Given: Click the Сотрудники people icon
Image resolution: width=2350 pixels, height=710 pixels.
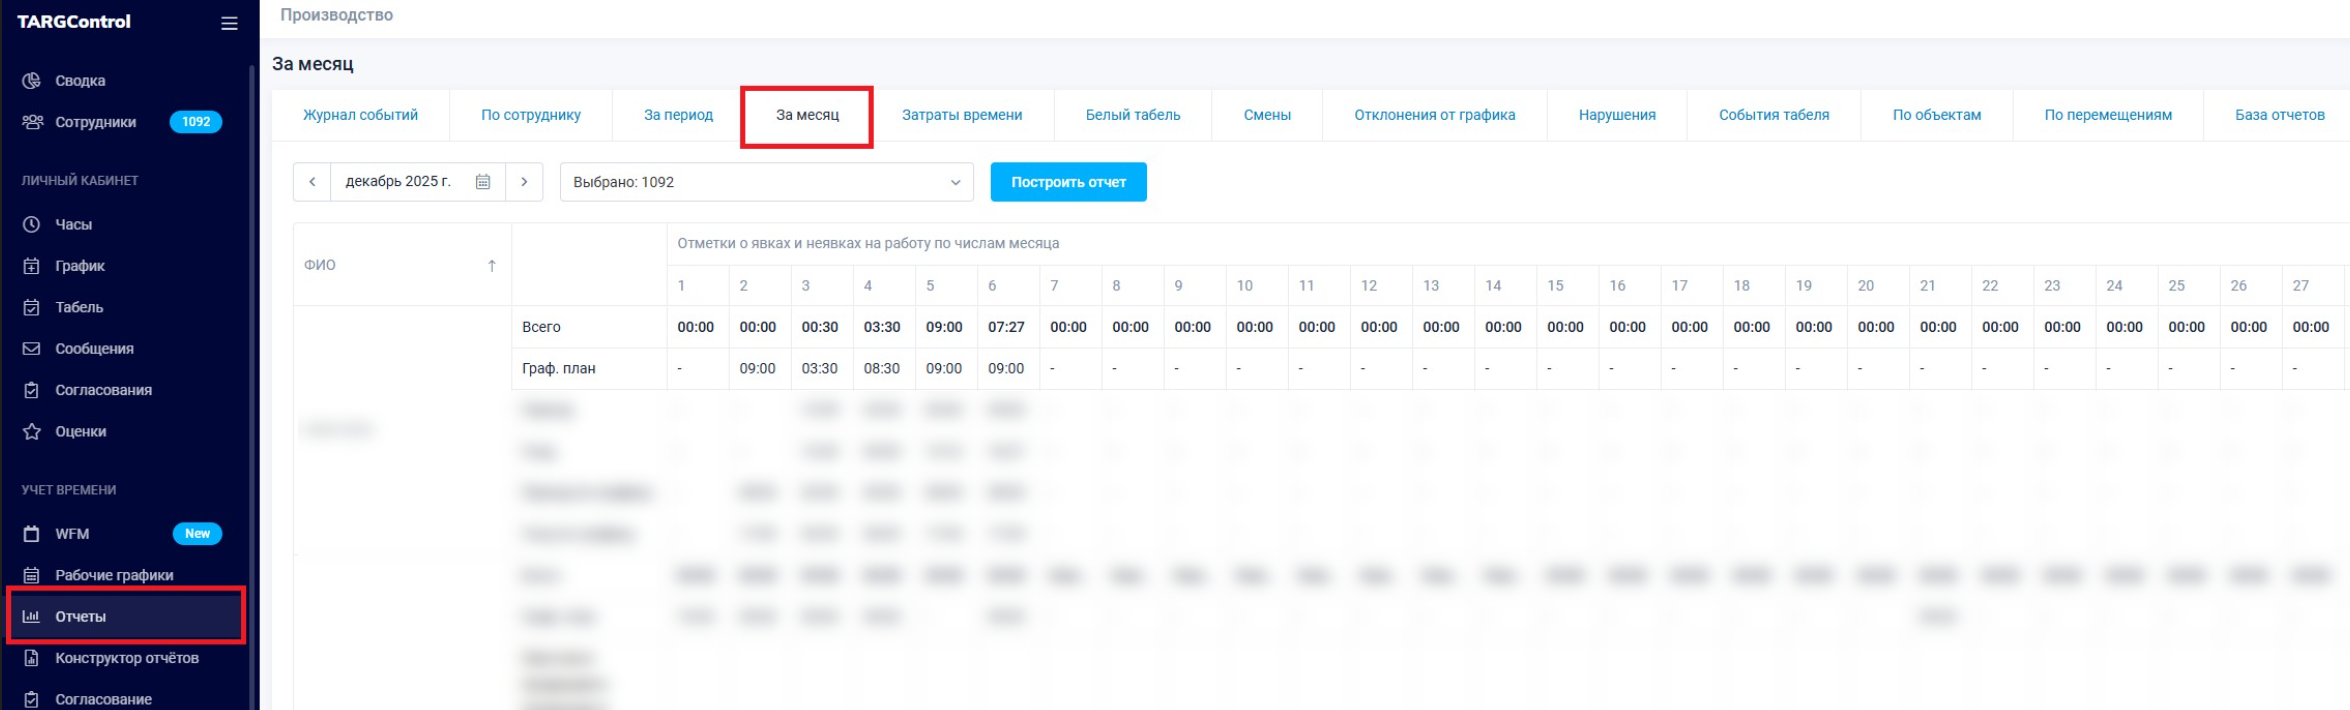Looking at the screenshot, I should (x=32, y=122).
